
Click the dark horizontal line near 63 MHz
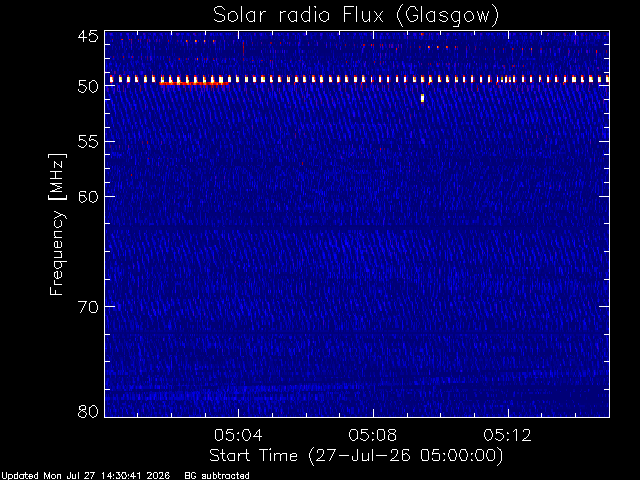click(357, 227)
